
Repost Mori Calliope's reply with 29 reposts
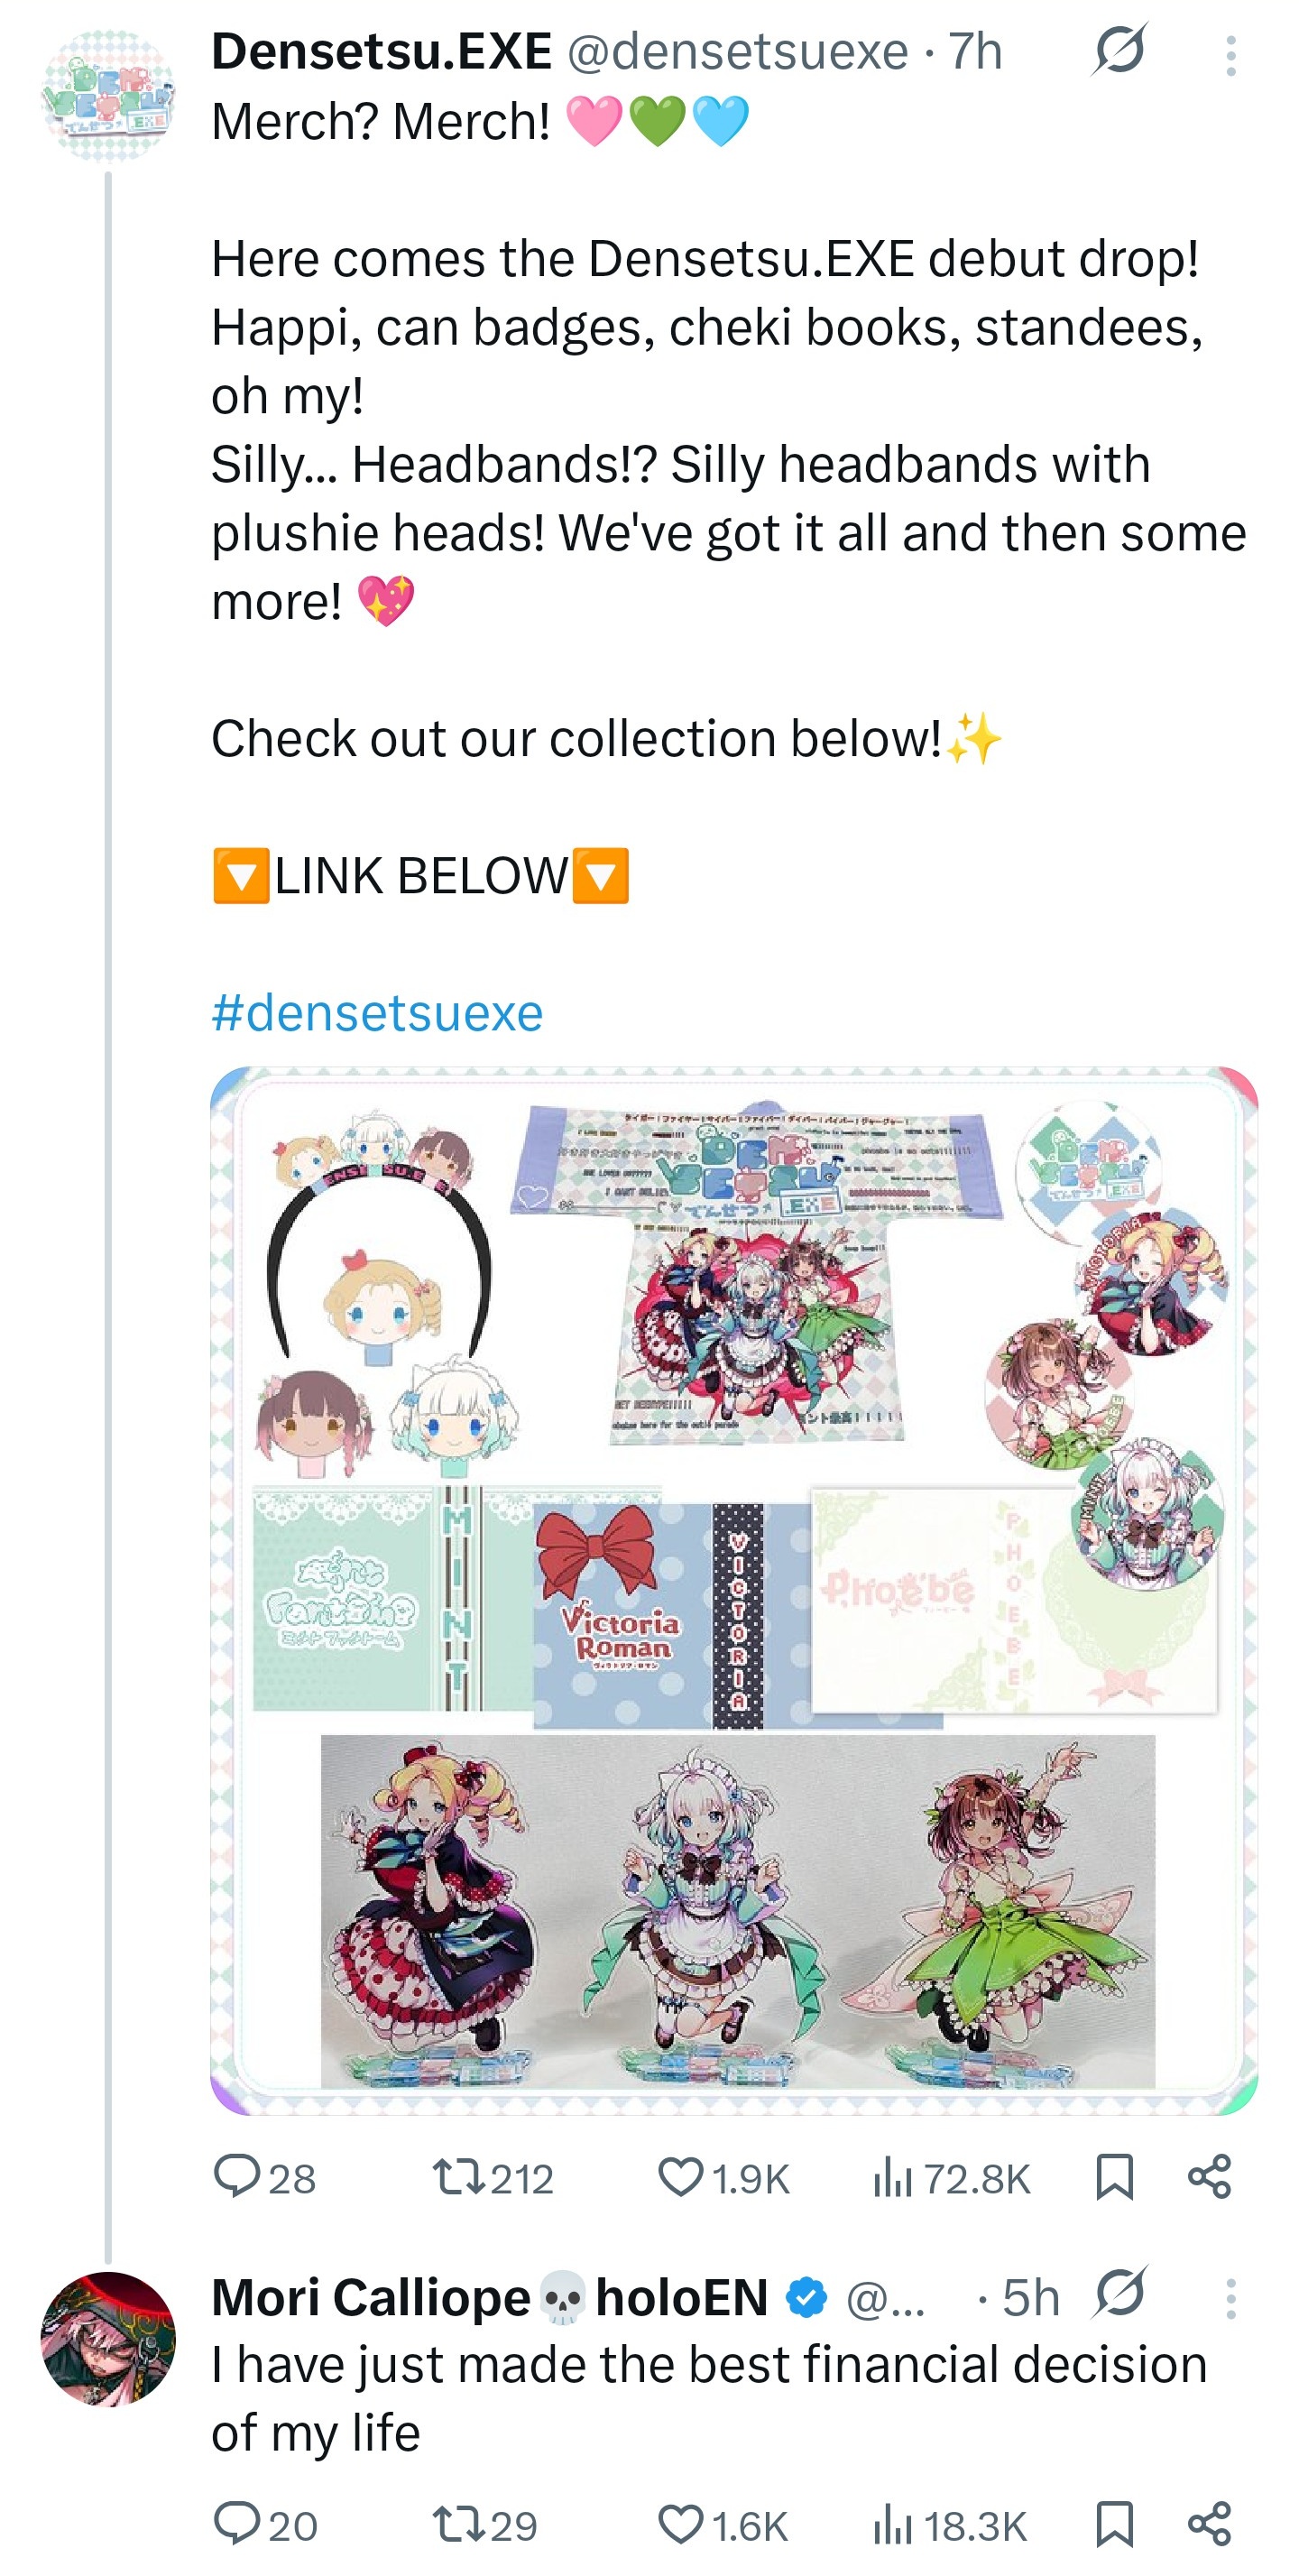pyautogui.click(x=485, y=2524)
